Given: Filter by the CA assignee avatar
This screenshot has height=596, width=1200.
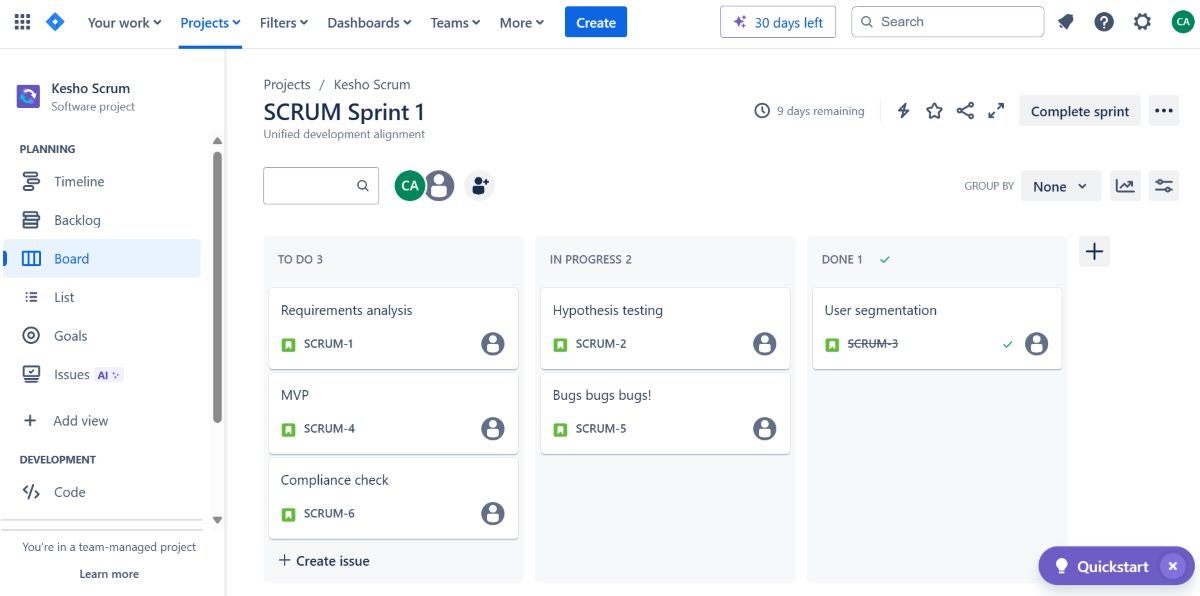Looking at the screenshot, I should (409, 186).
